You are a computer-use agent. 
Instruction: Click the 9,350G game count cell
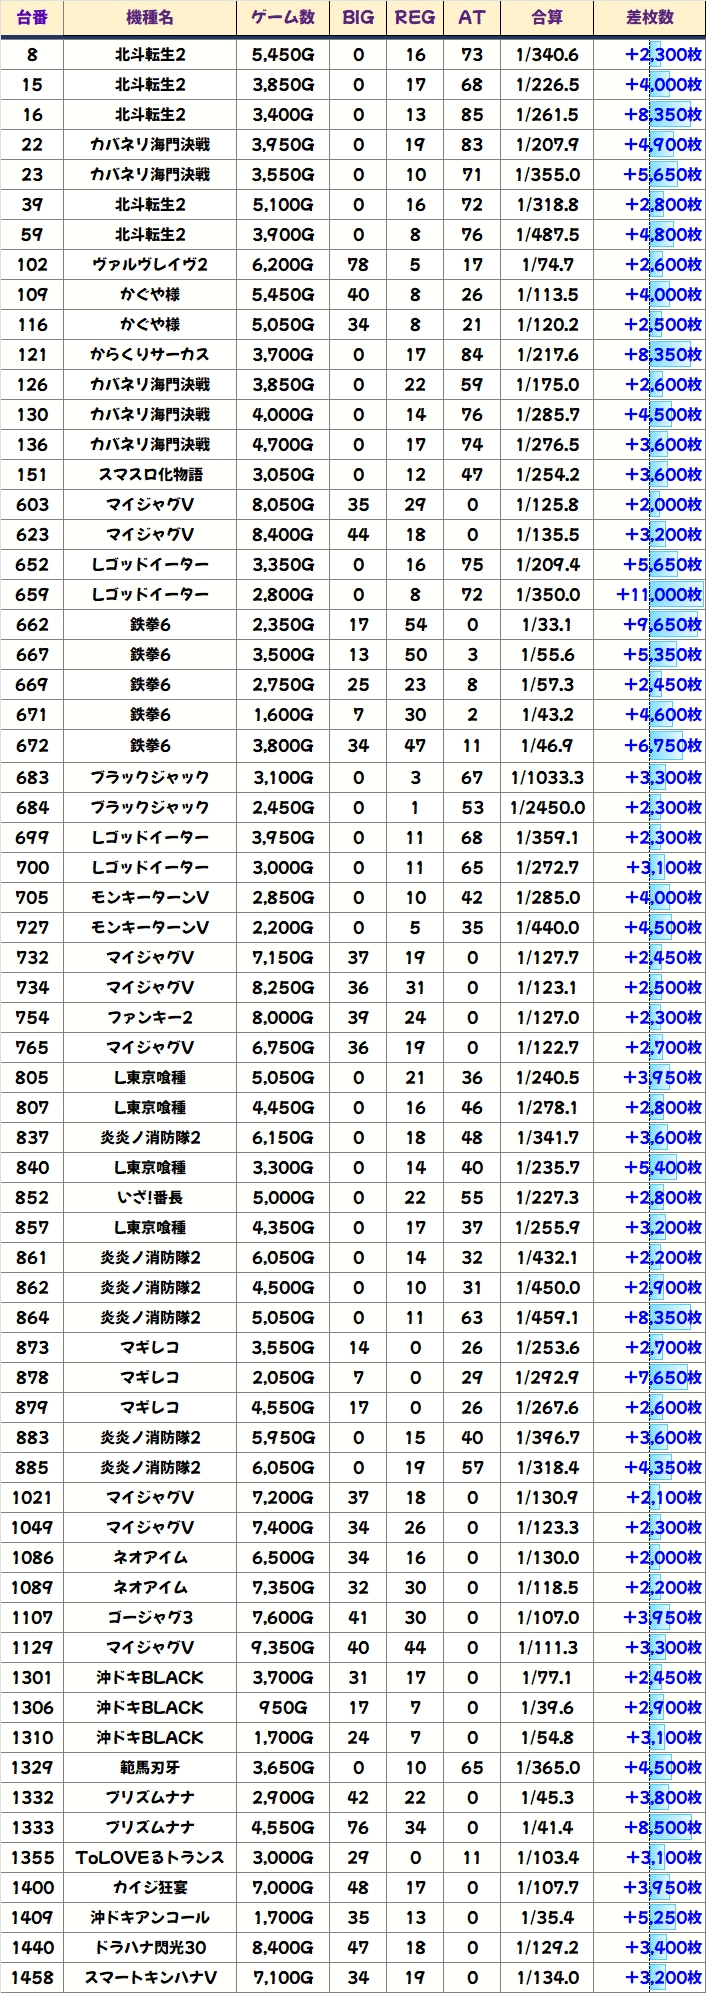283,1647
